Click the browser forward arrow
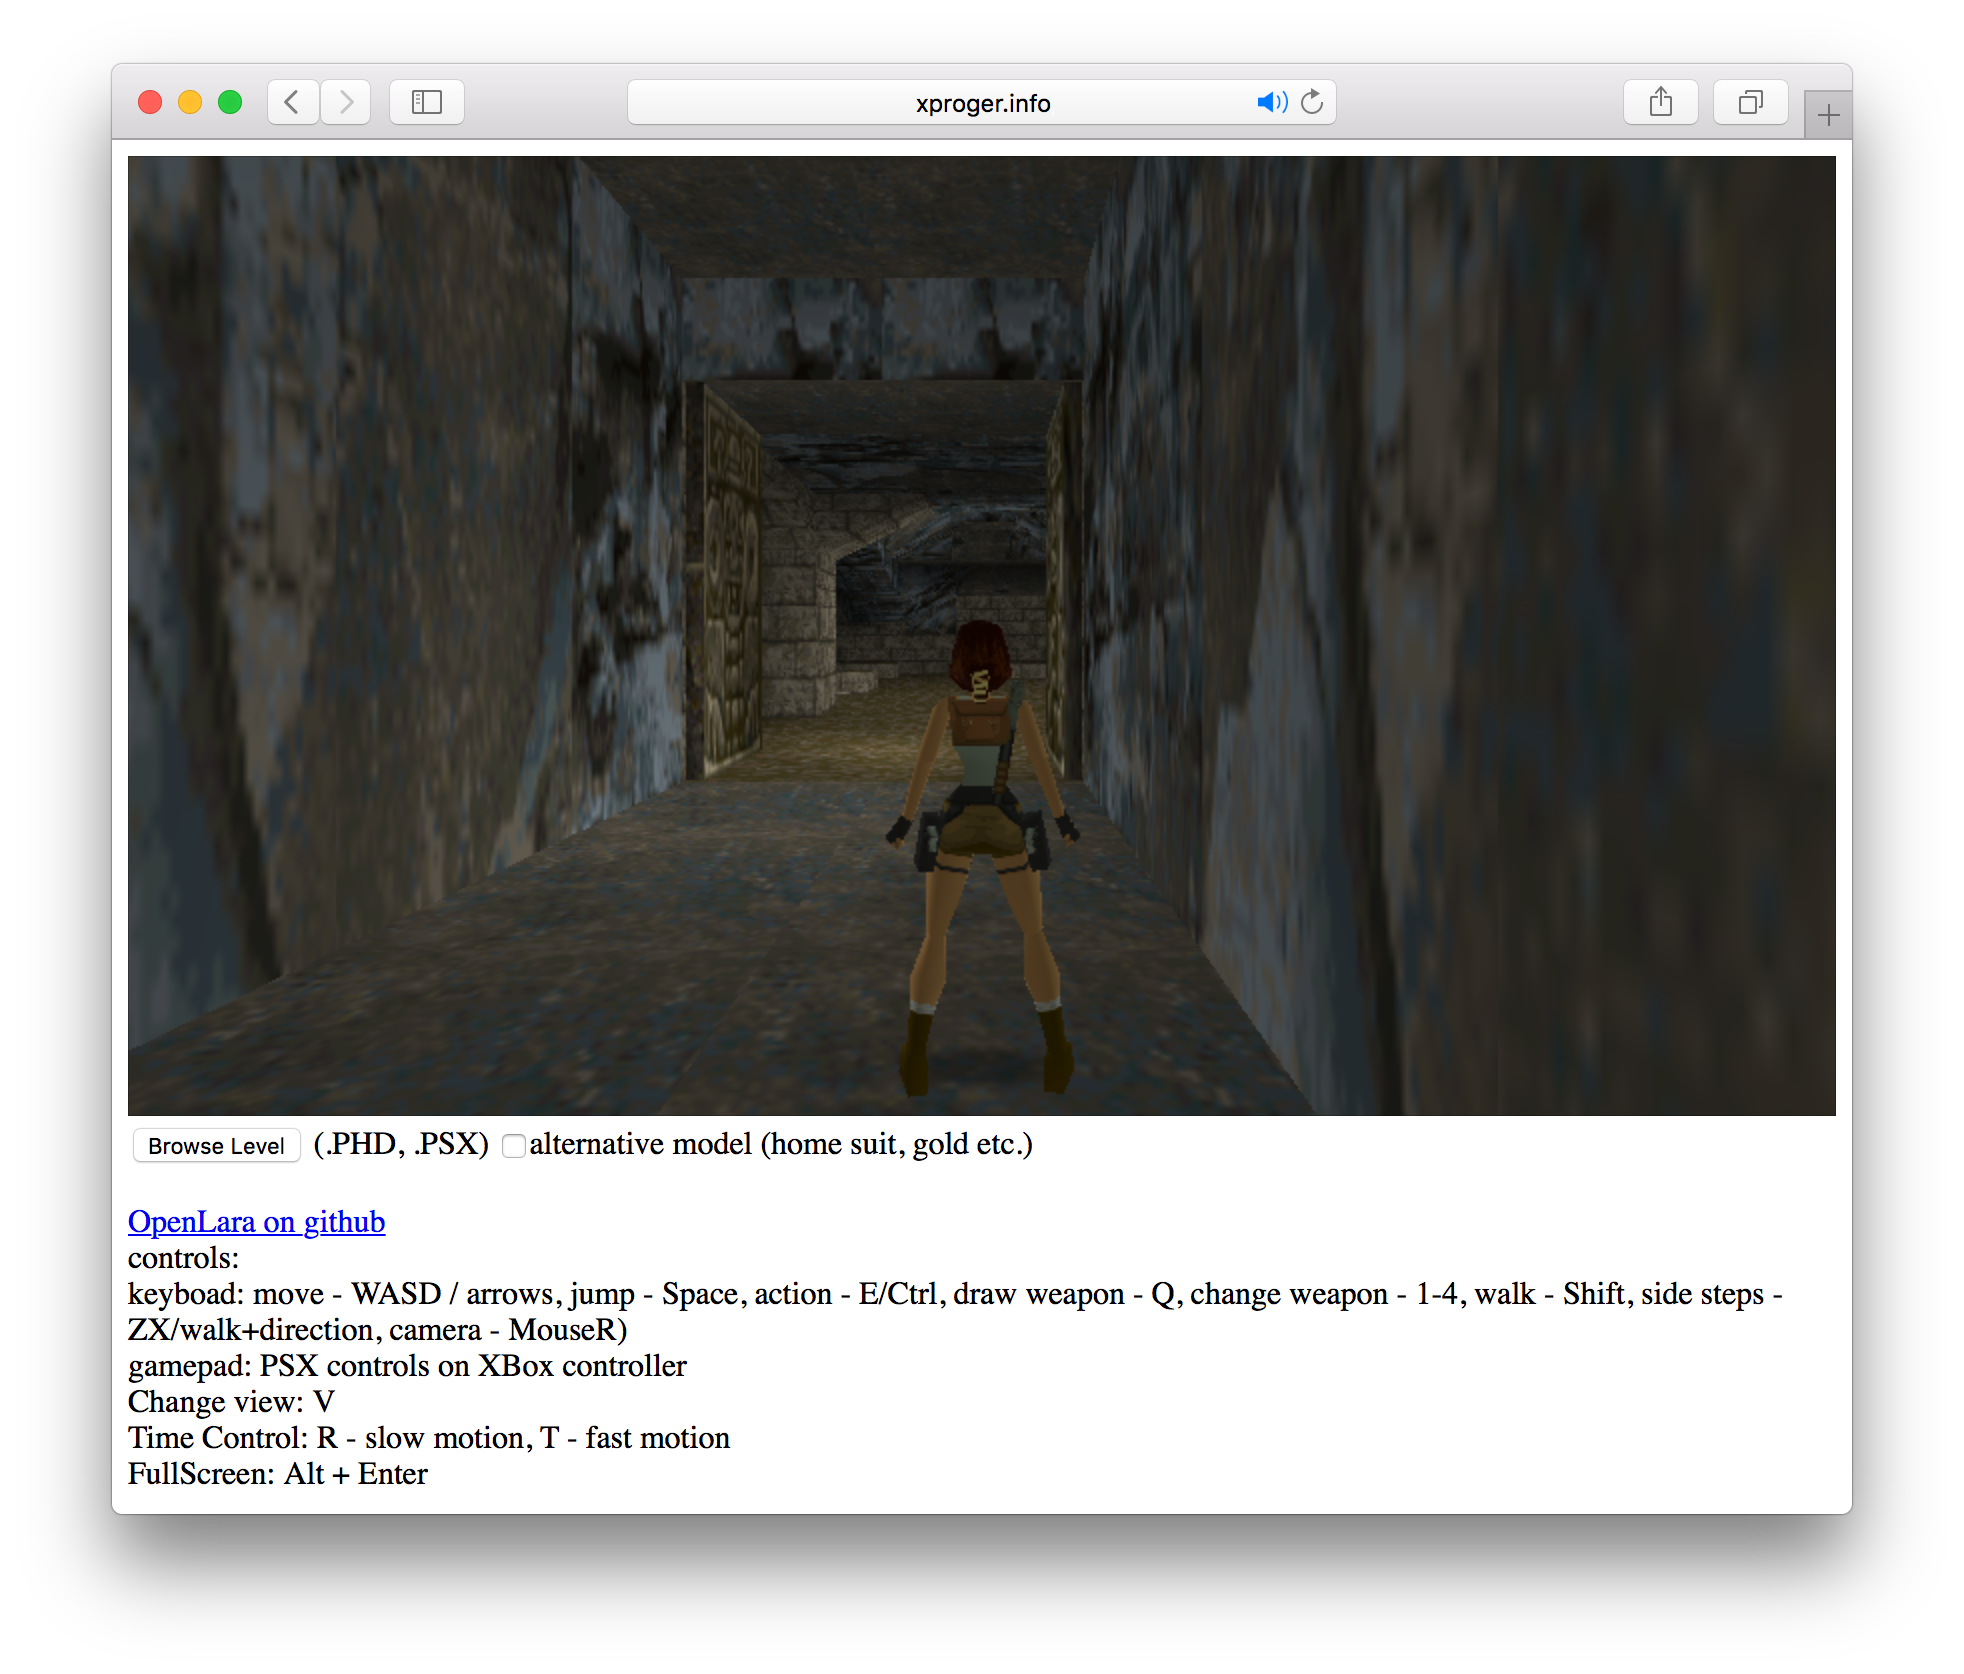 [x=346, y=102]
